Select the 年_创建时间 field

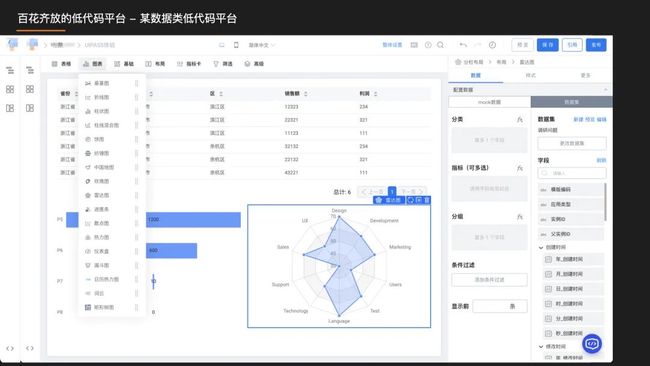coord(573,259)
